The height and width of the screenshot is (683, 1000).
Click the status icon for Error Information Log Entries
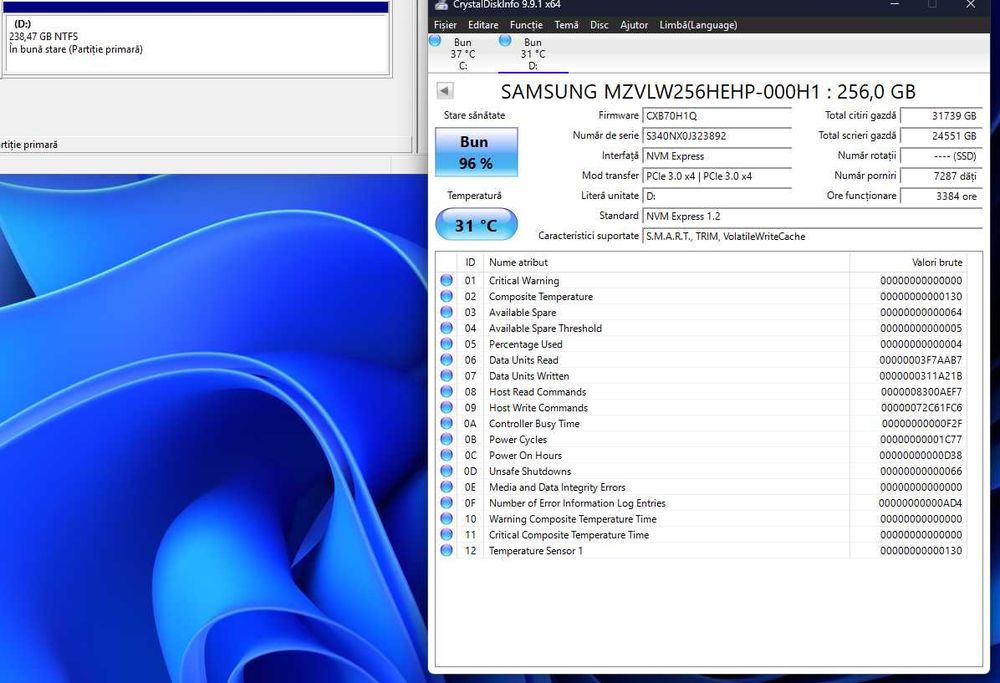point(446,503)
